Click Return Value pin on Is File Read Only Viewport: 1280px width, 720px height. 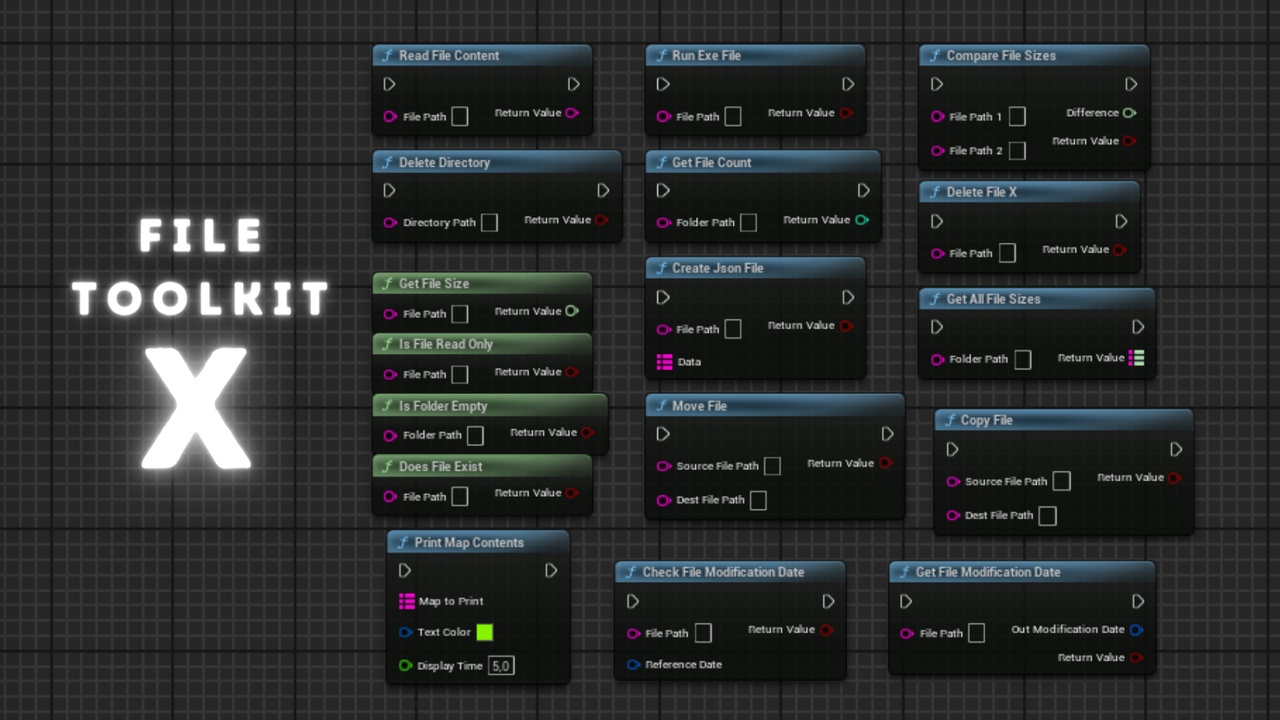[x=572, y=372]
